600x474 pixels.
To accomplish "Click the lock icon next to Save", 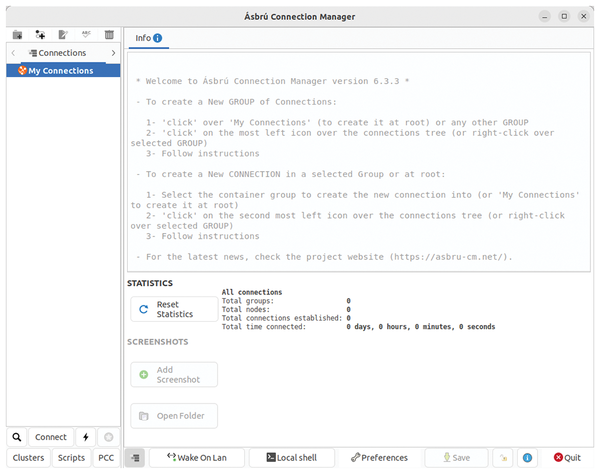I will pyautogui.click(x=504, y=458).
